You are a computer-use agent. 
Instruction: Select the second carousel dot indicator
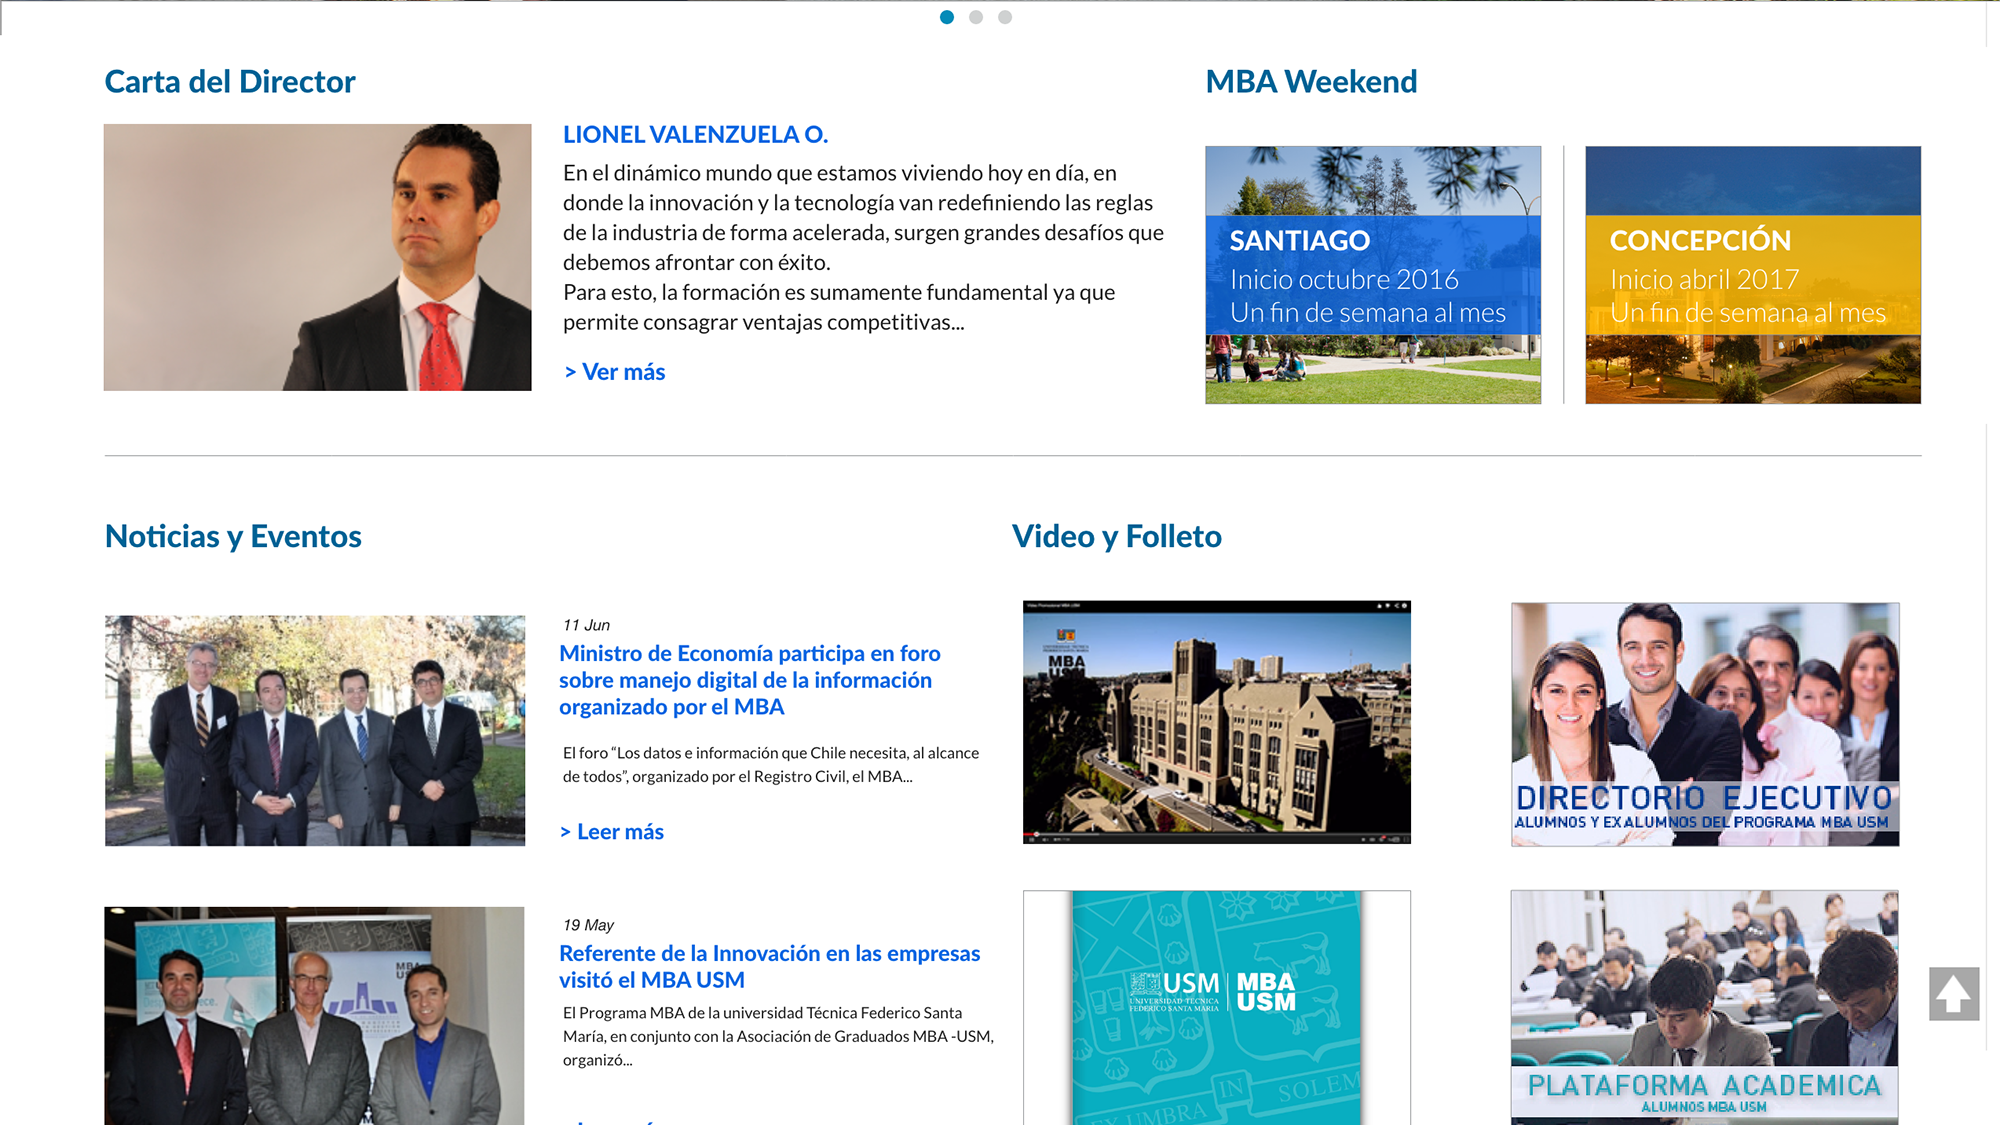pyautogui.click(x=976, y=17)
